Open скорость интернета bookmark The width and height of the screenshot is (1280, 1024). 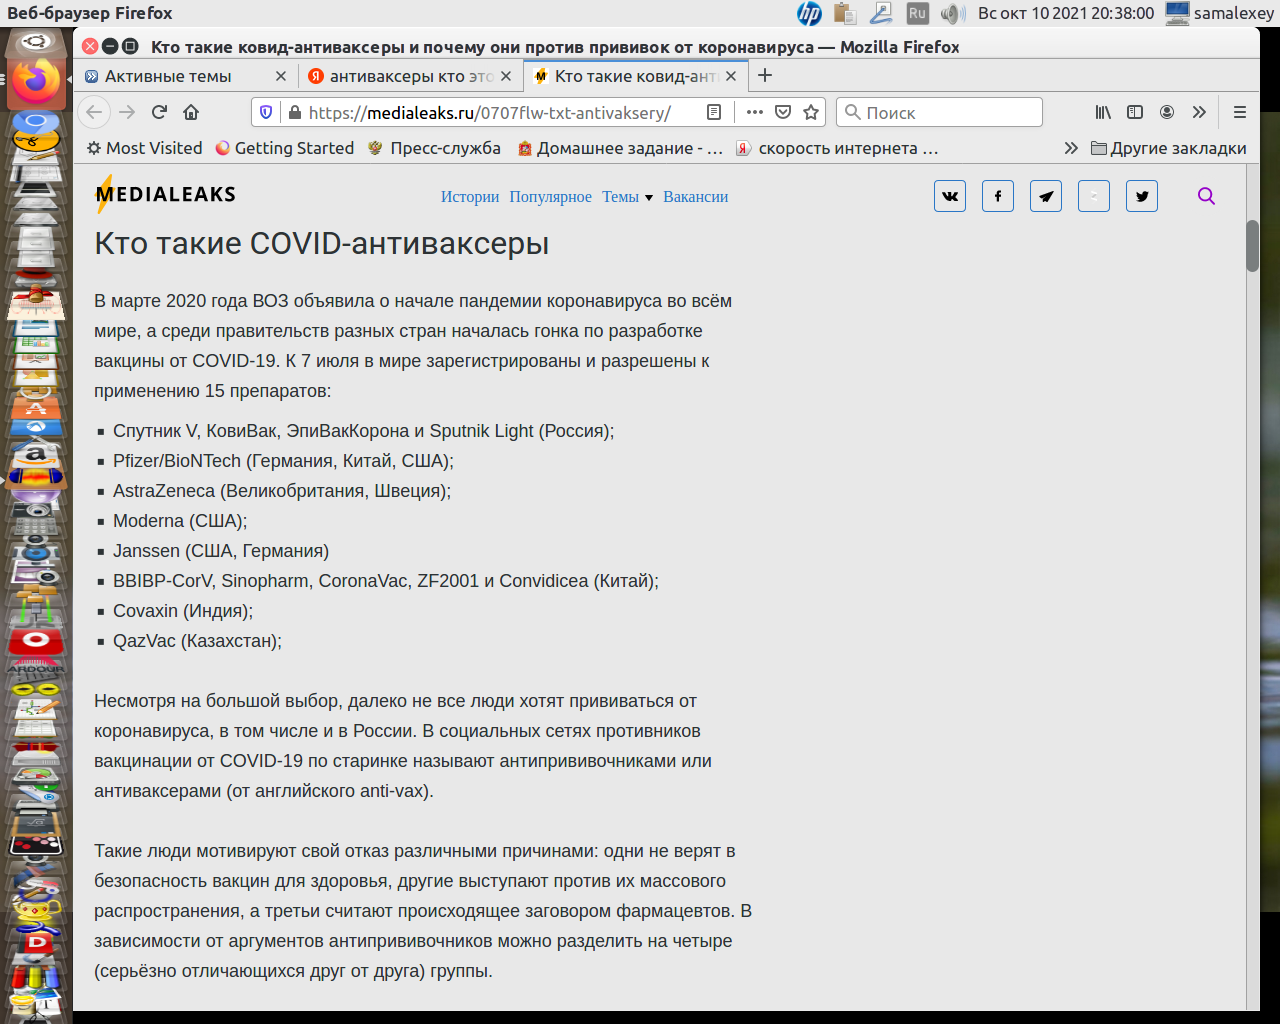pyautogui.click(x=838, y=148)
